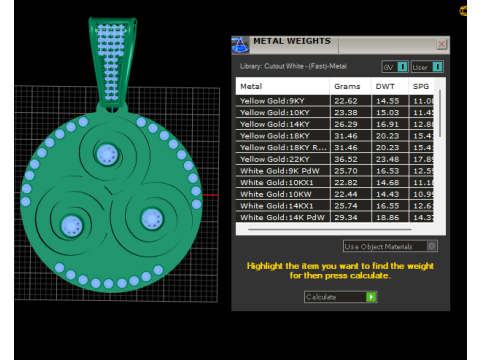Select the Yellow Gold:10KY row
This screenshot has height=360, width=480.
335,113
